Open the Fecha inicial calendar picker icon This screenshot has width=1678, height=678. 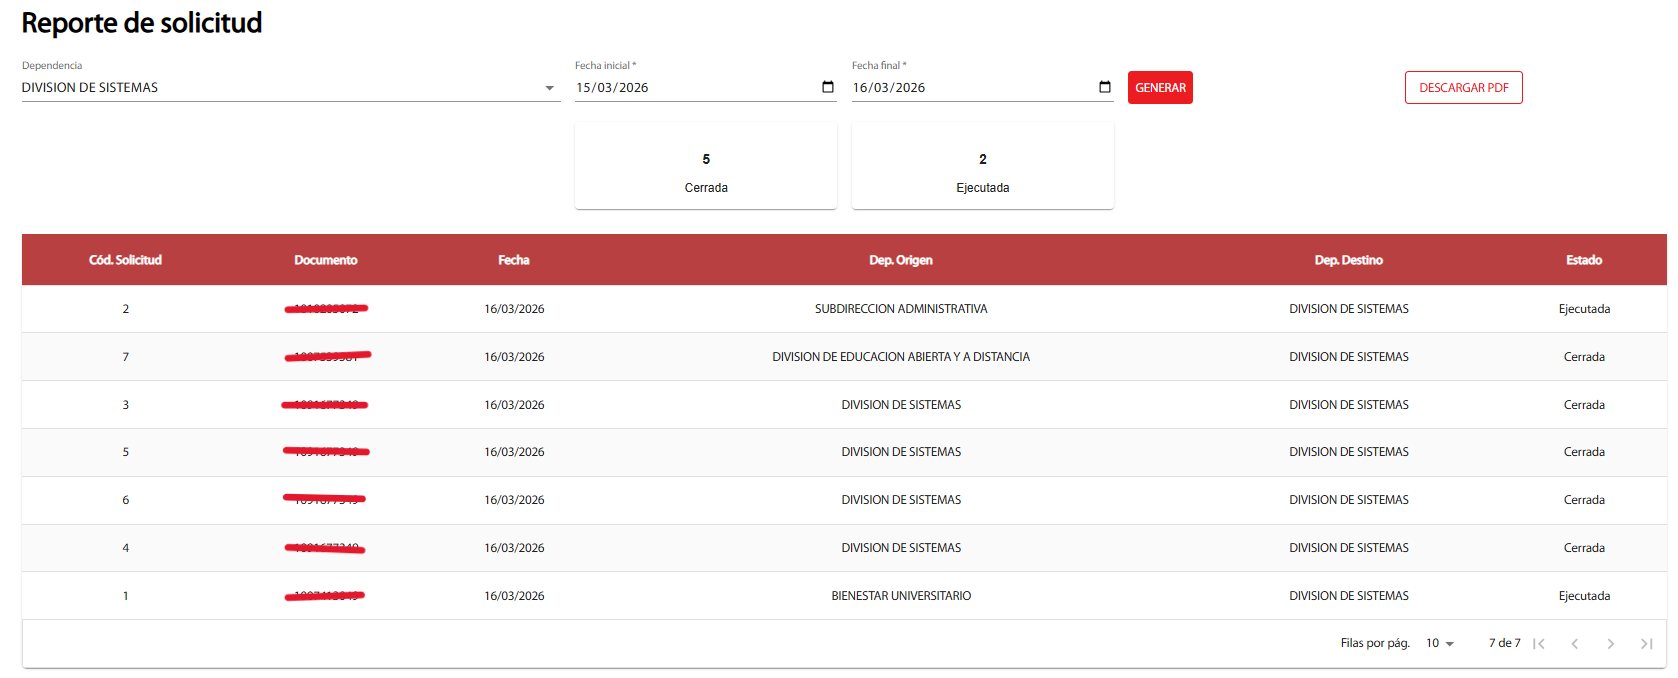[828, 87]
